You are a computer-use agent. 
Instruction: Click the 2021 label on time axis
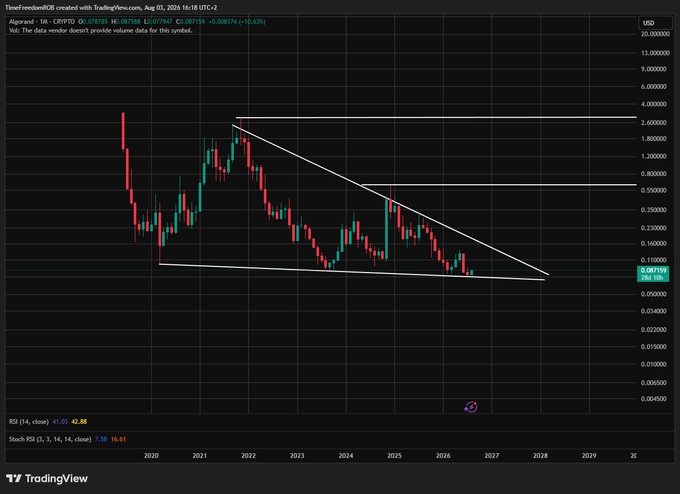[x=199, y=455]
